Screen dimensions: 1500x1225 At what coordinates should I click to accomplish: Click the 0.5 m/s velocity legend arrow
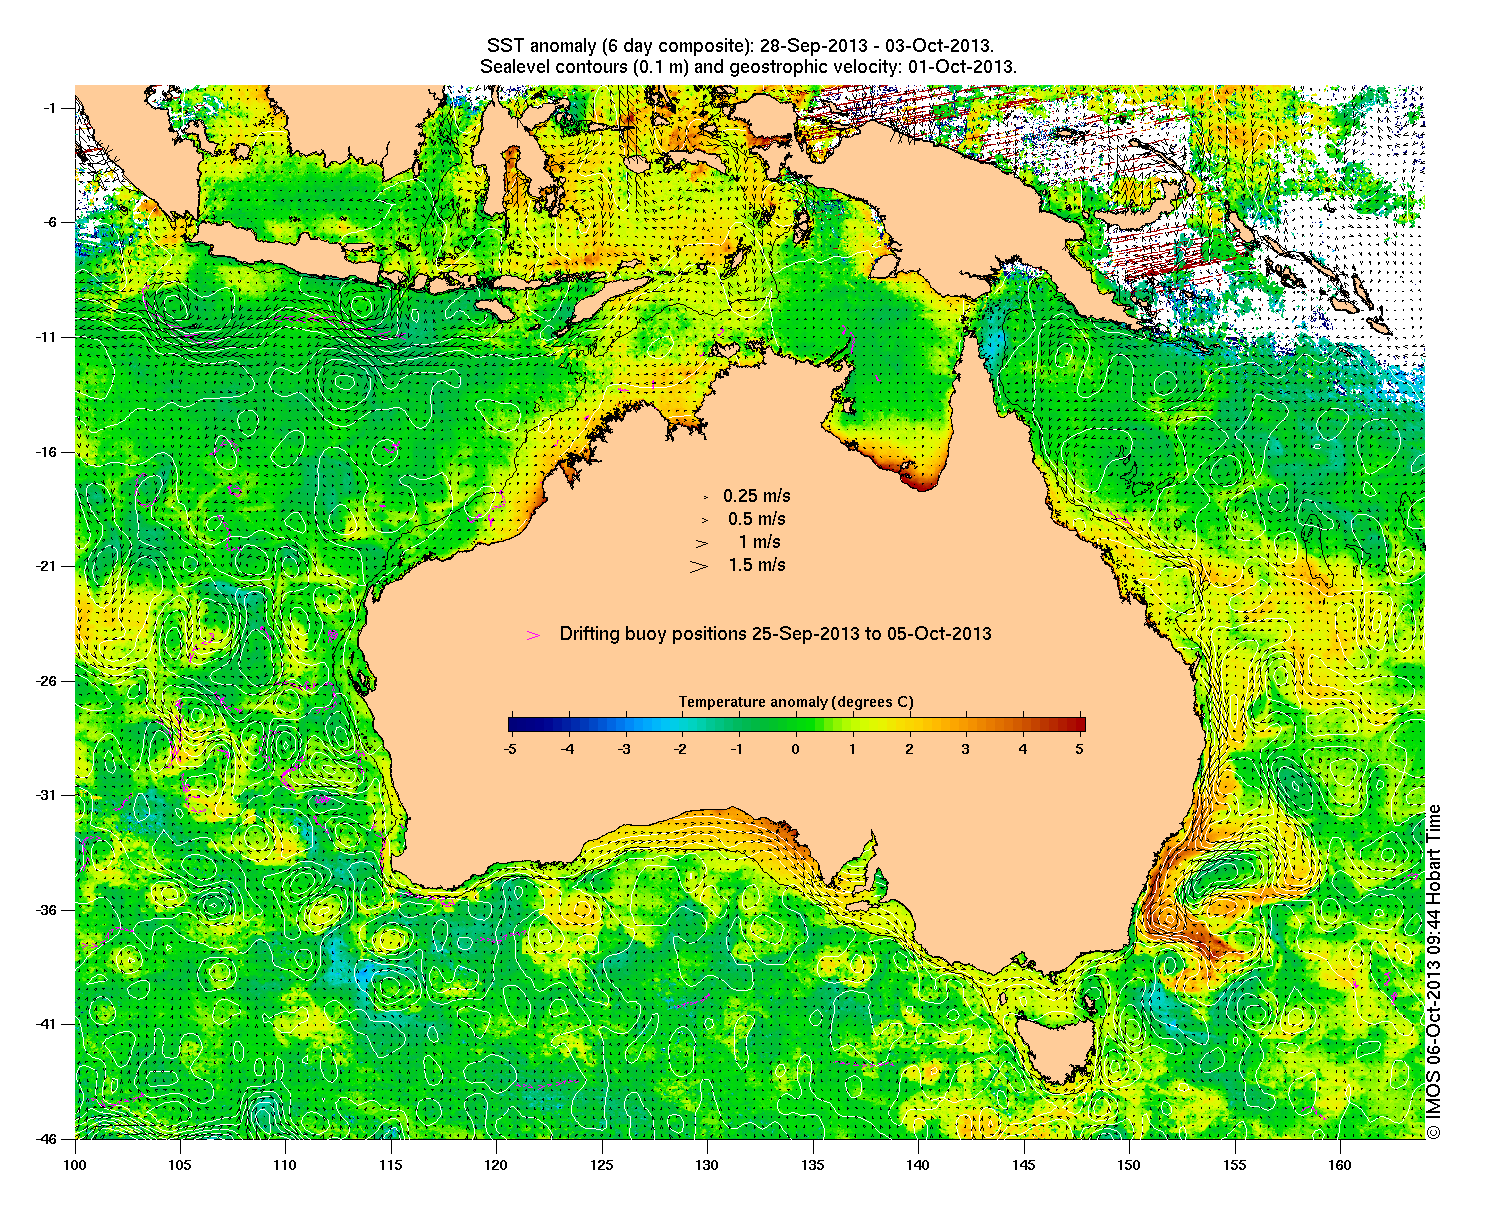704,520
